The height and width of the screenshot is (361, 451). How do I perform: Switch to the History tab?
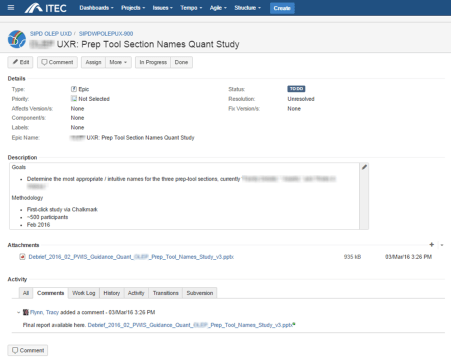click(112, 293)
